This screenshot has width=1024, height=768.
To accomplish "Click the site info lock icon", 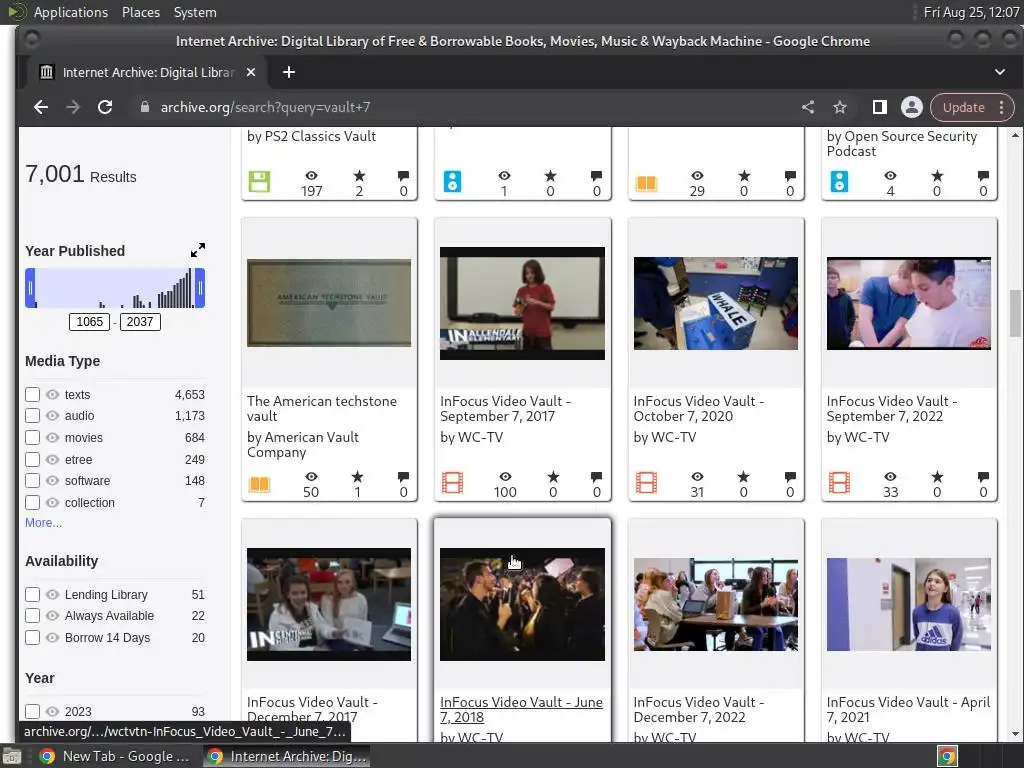I will pos(145,107).
